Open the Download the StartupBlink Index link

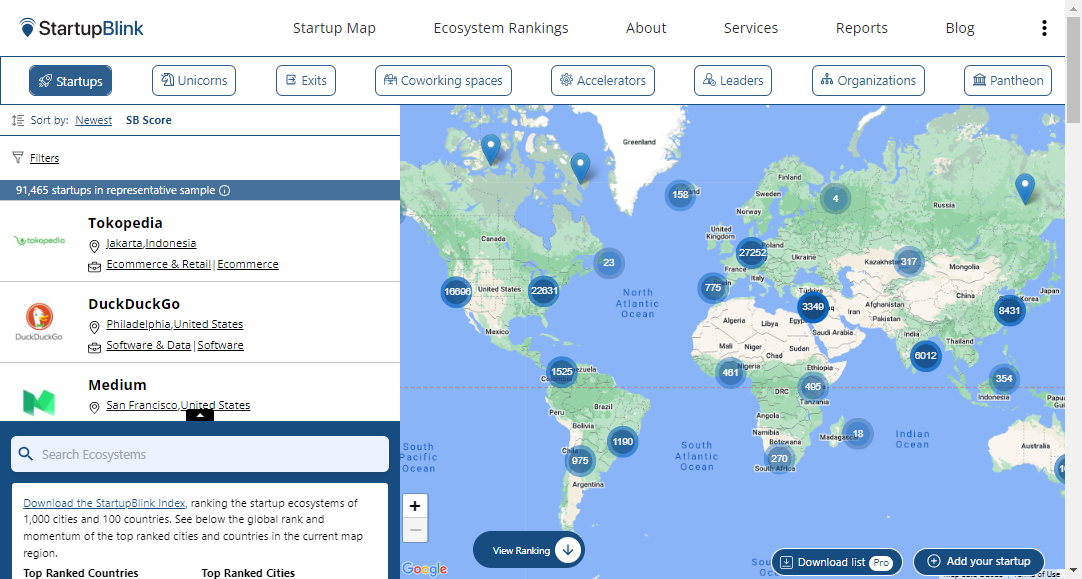[x=104, y=503]
